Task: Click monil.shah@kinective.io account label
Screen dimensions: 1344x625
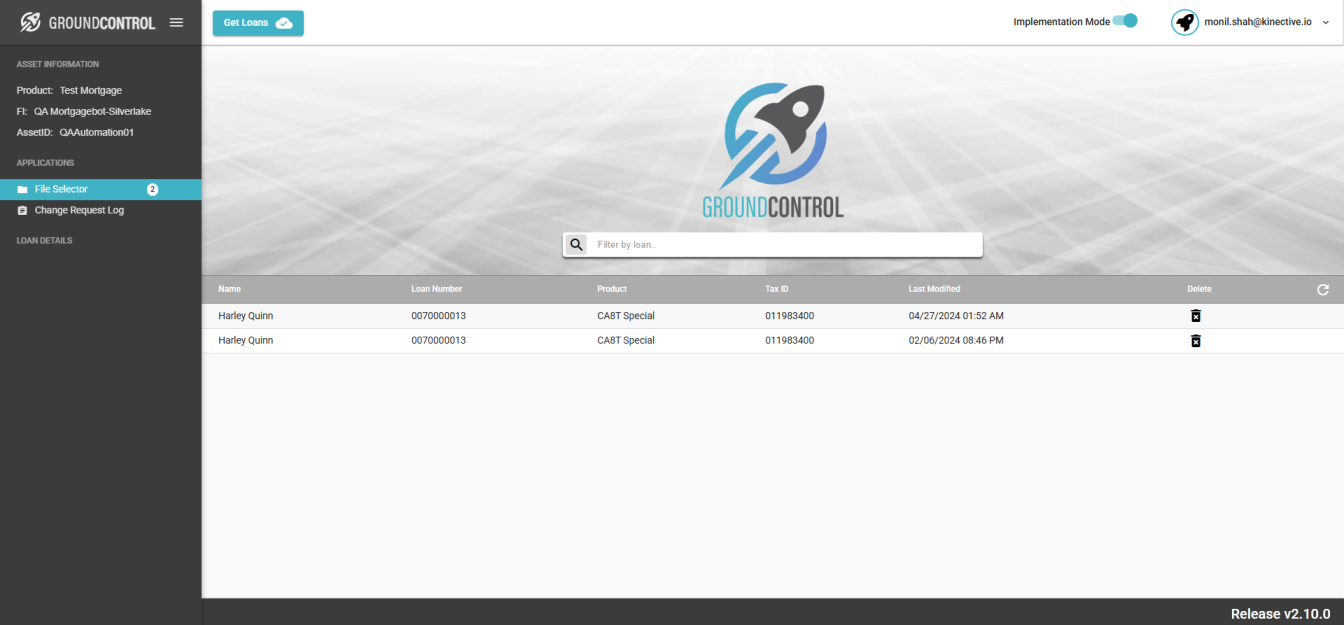Action: point(1258,22)
